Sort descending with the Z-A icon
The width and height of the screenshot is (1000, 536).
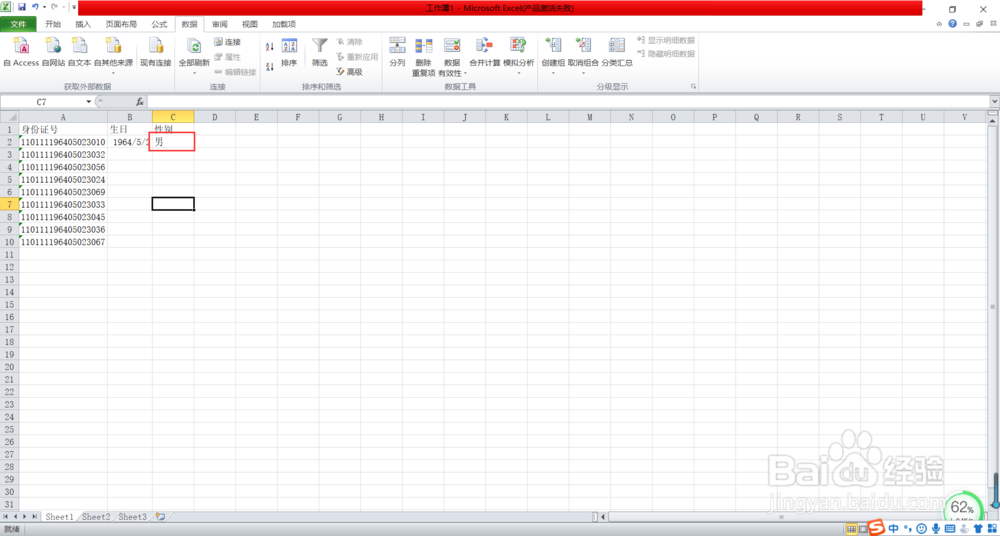tap(269, 66)
